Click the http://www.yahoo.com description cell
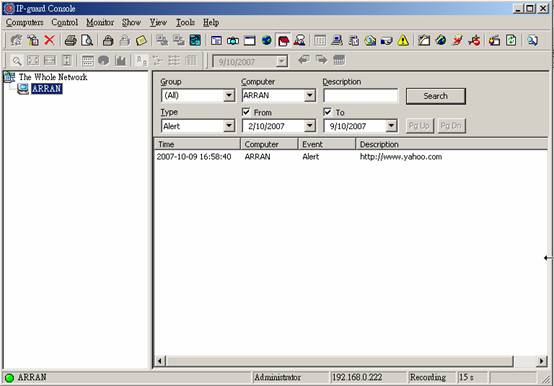 coord(401,157)
